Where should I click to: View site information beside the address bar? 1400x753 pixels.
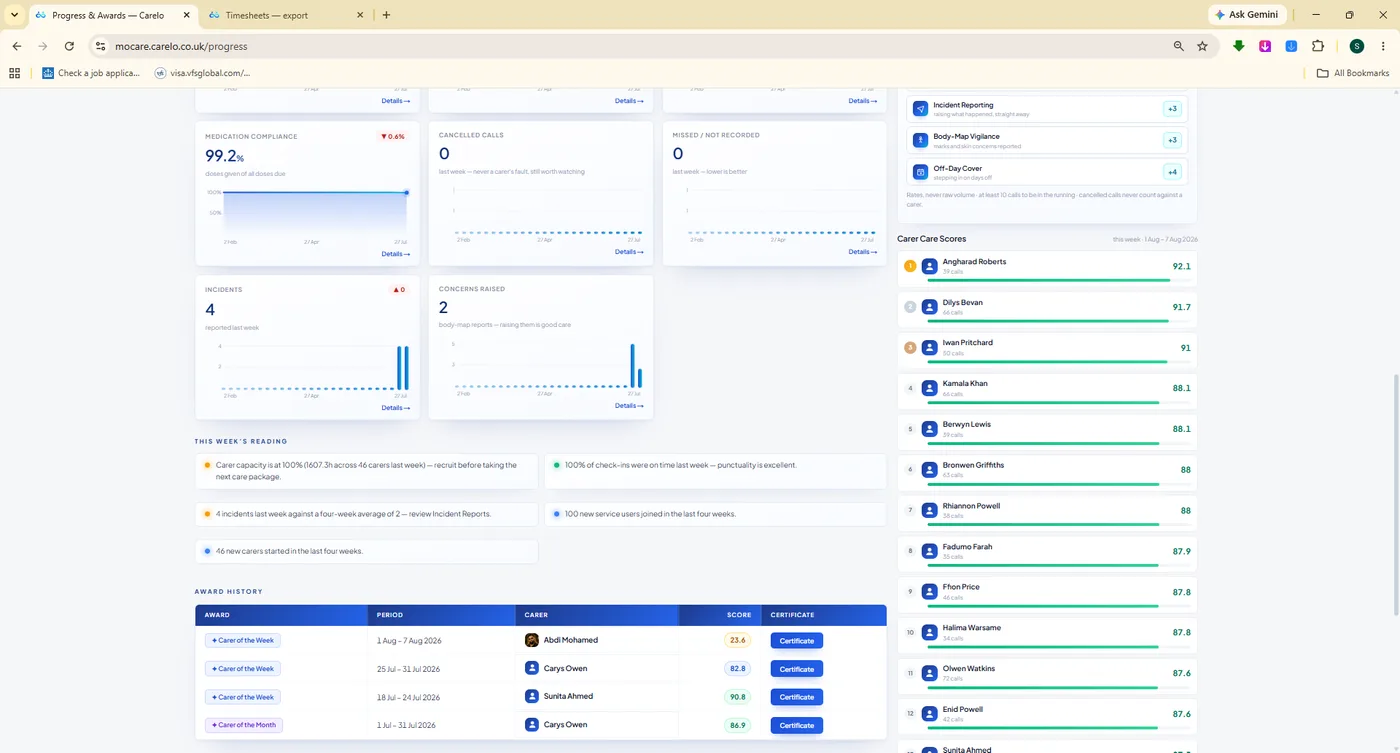pos(99,46)
